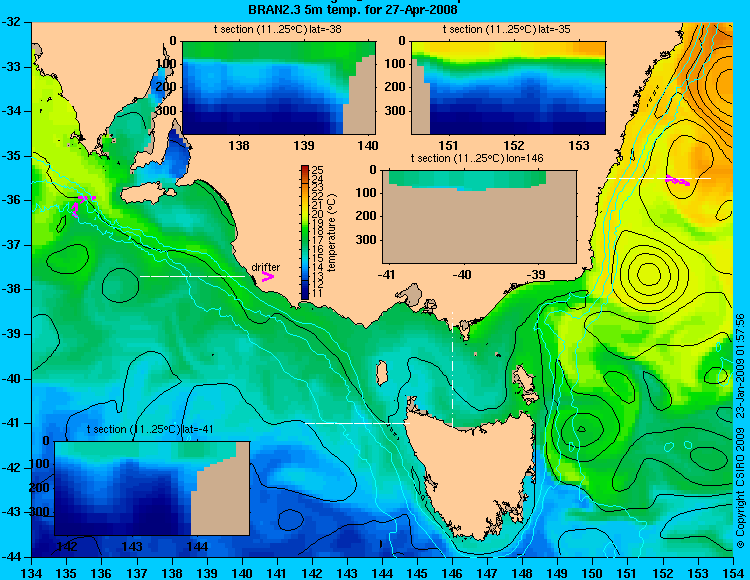Click the "25" value on the color bar

[x=318, y=170]
